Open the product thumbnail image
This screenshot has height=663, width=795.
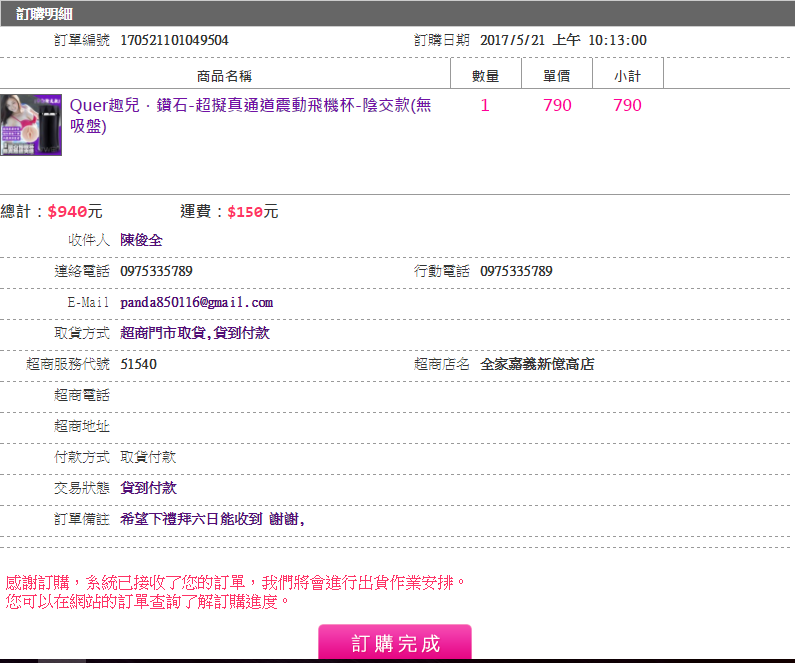pyautogui.click(x=31, y=125)
